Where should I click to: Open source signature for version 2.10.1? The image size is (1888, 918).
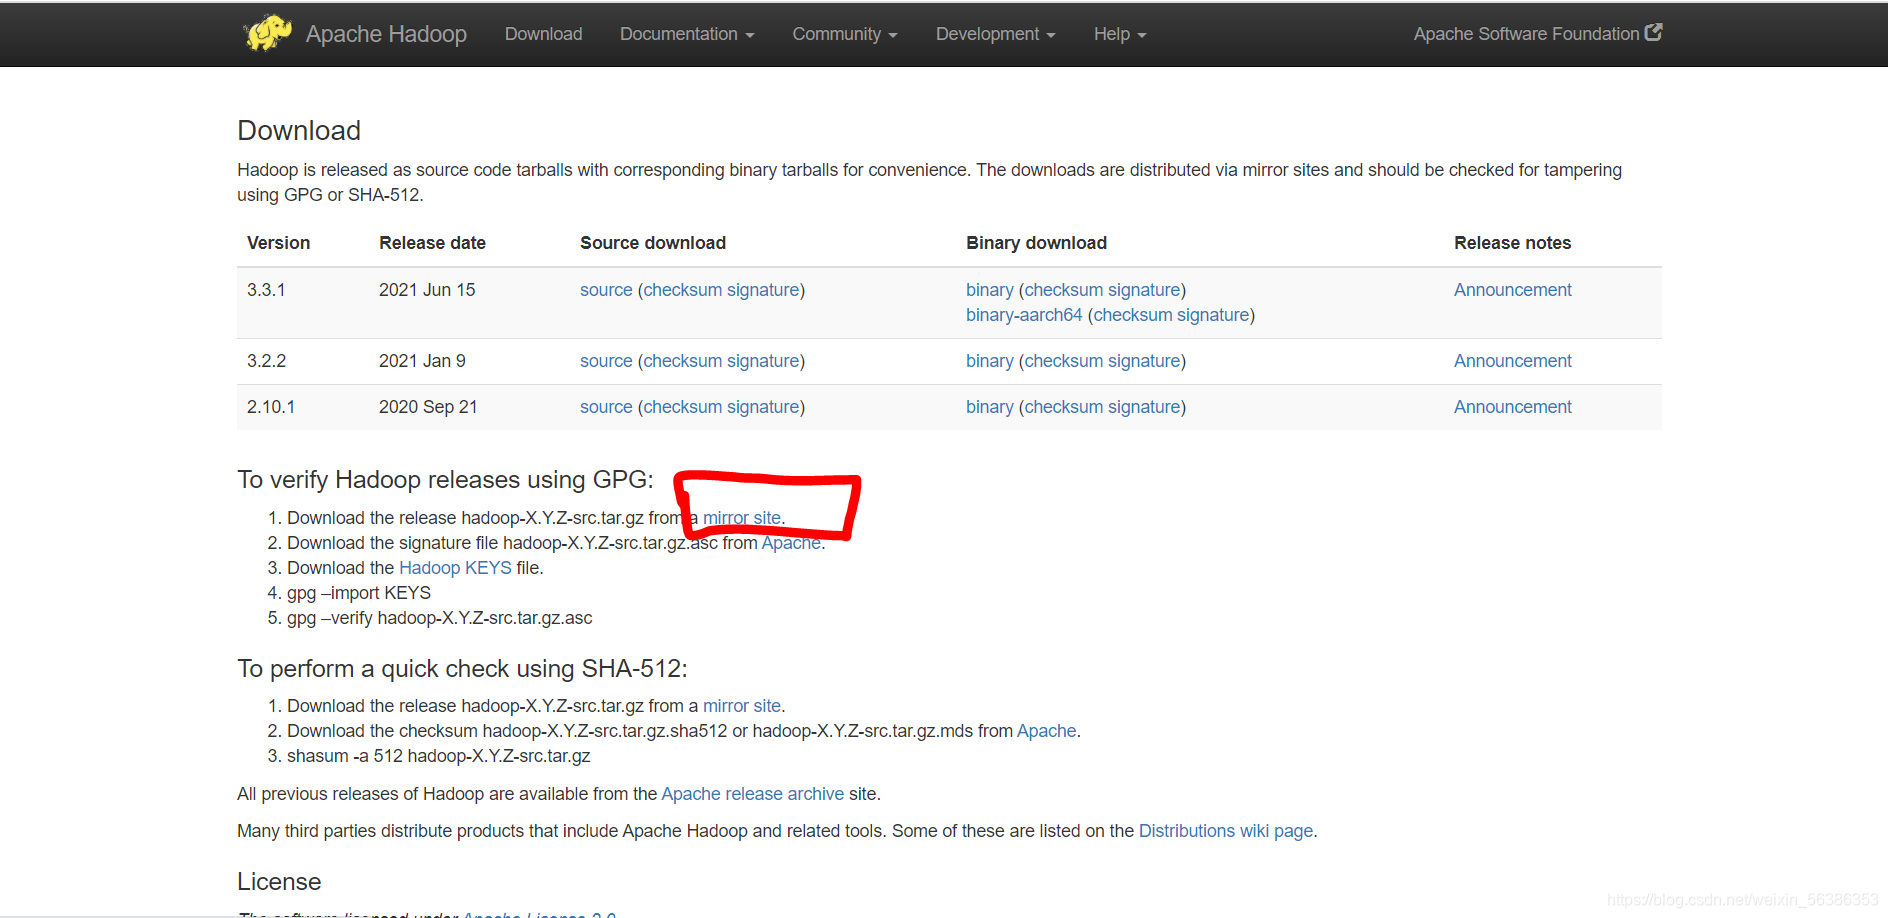point(763,407)
